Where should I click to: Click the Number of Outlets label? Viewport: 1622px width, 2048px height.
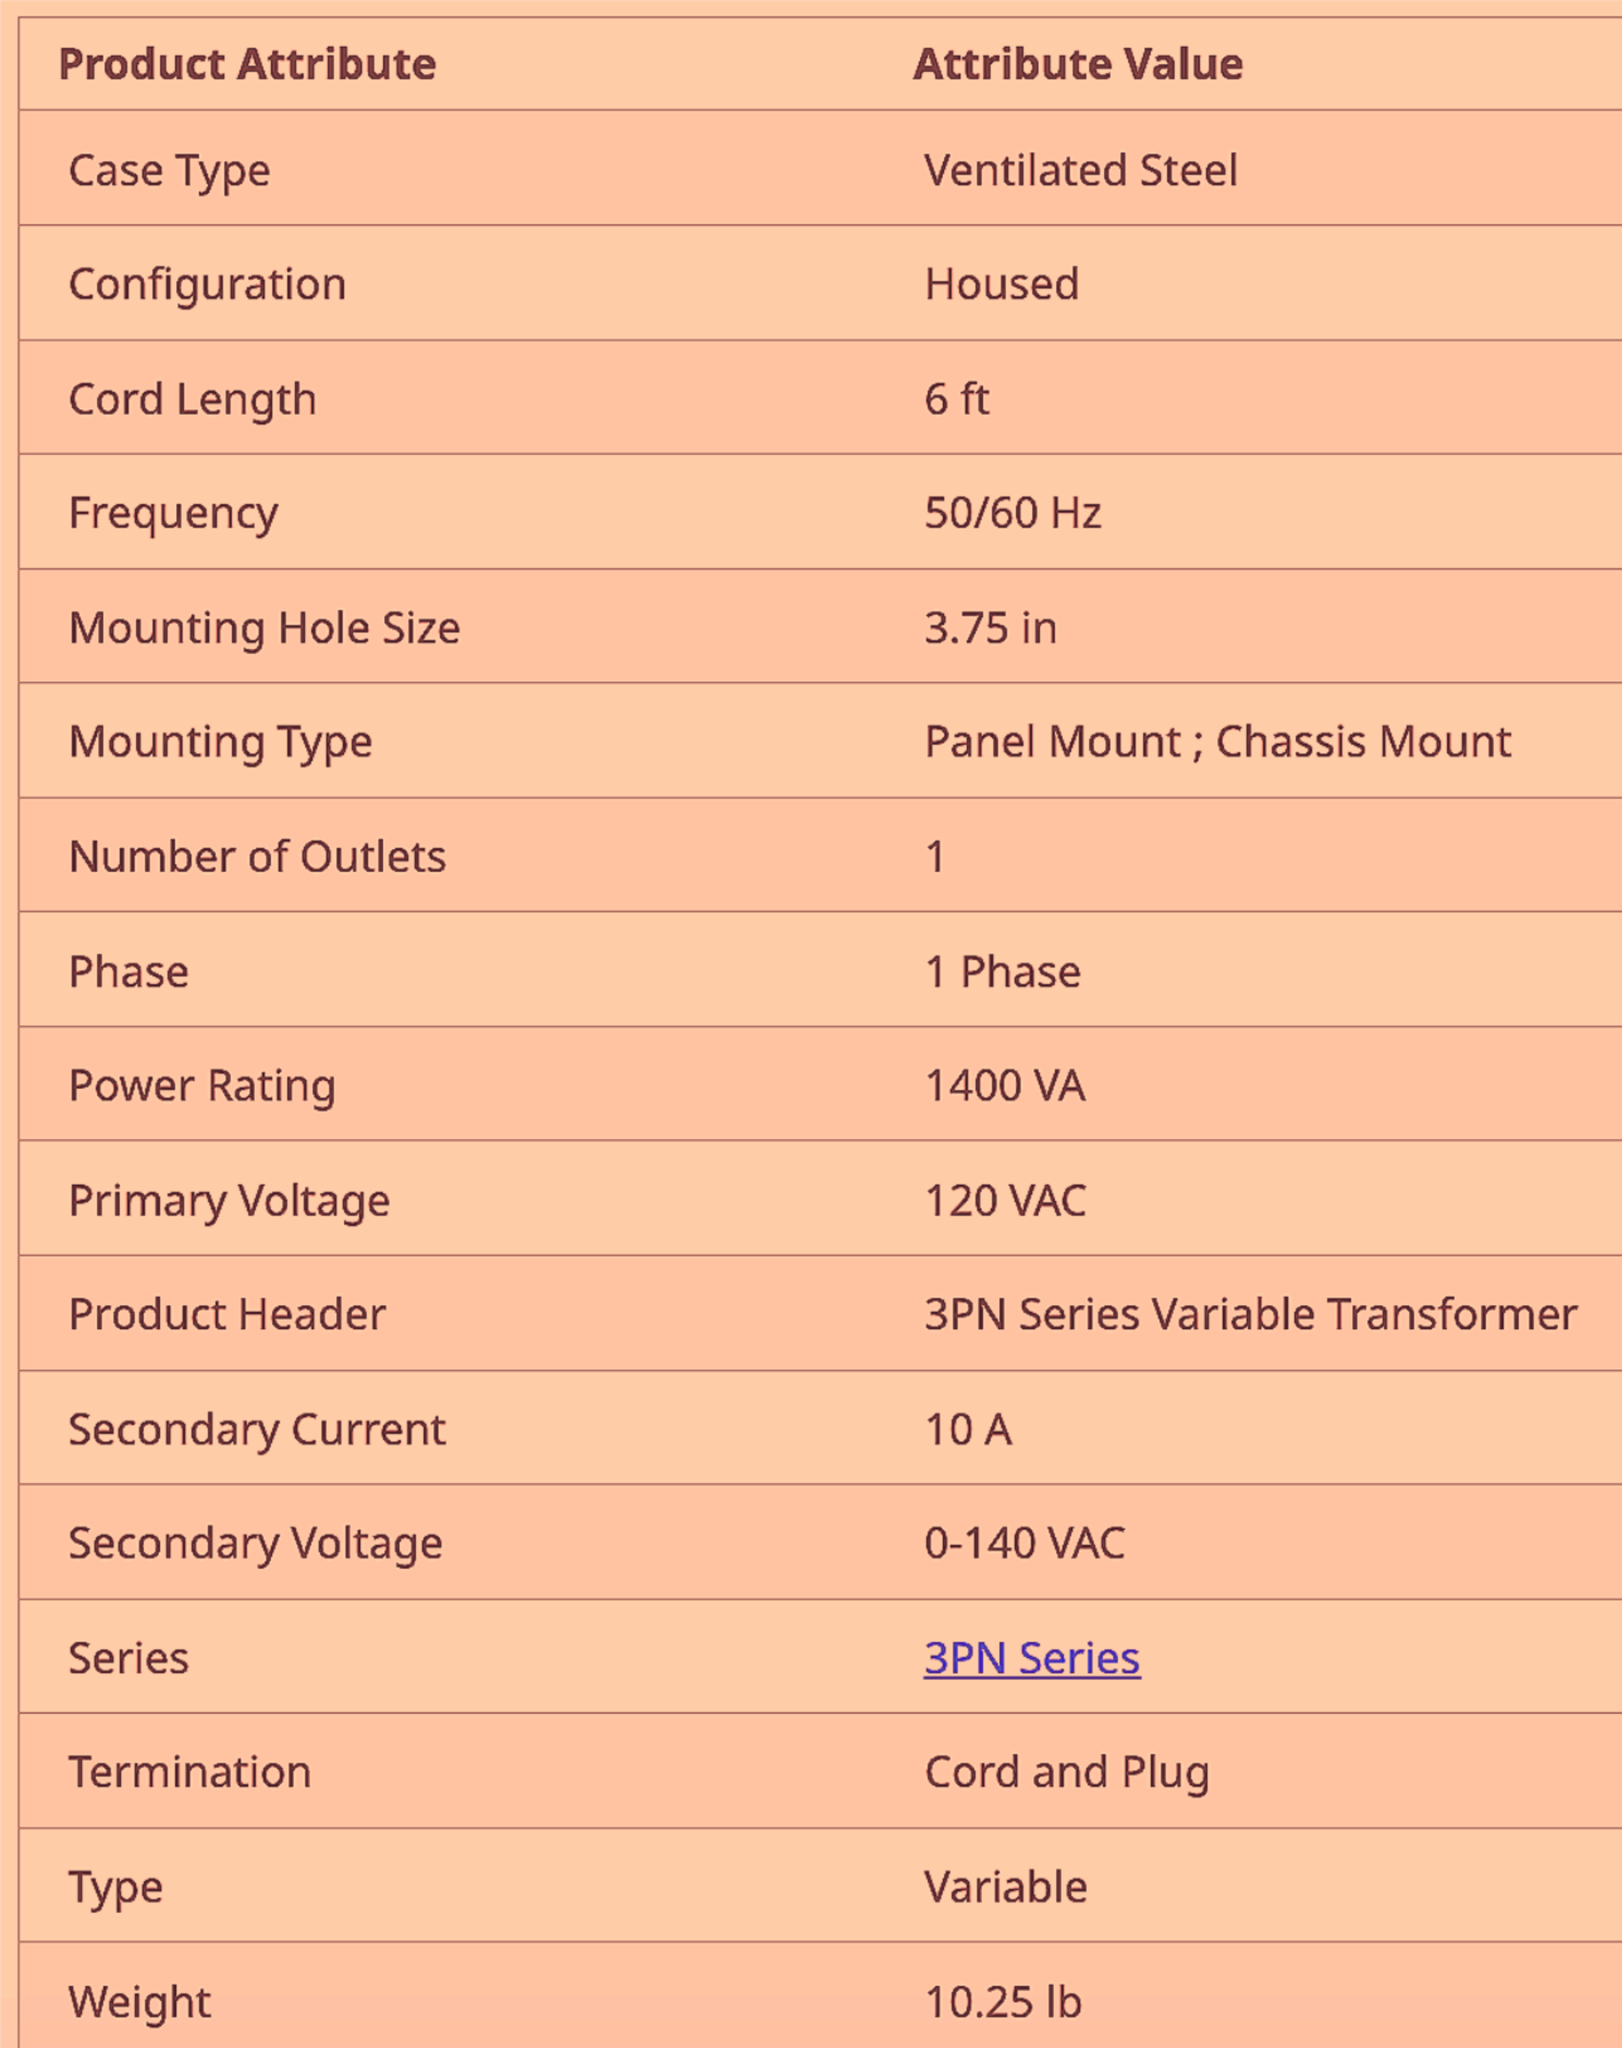point(257,857)
